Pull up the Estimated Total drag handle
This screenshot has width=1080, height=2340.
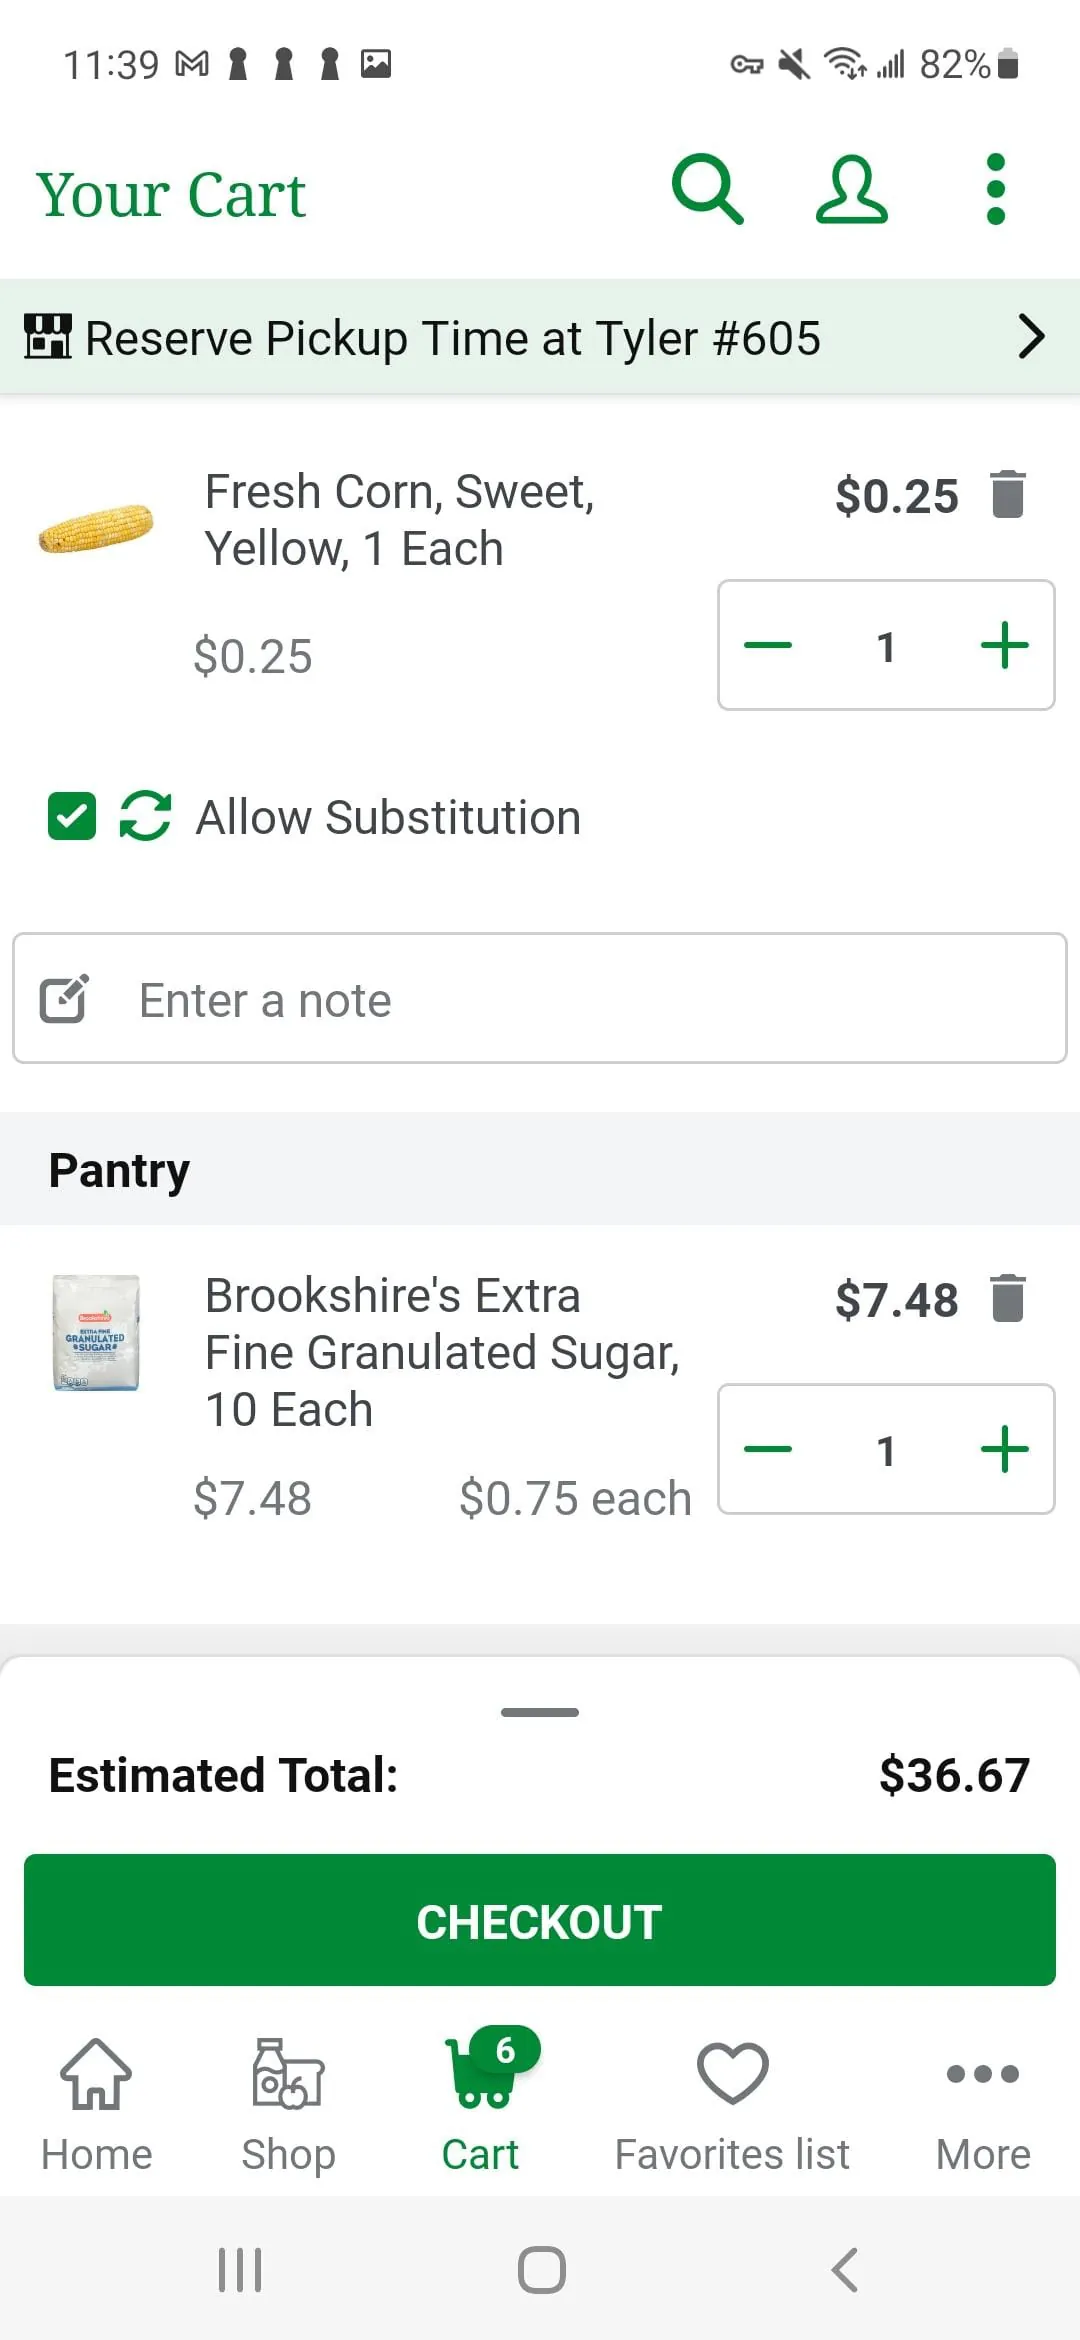tap(540, 1712)
